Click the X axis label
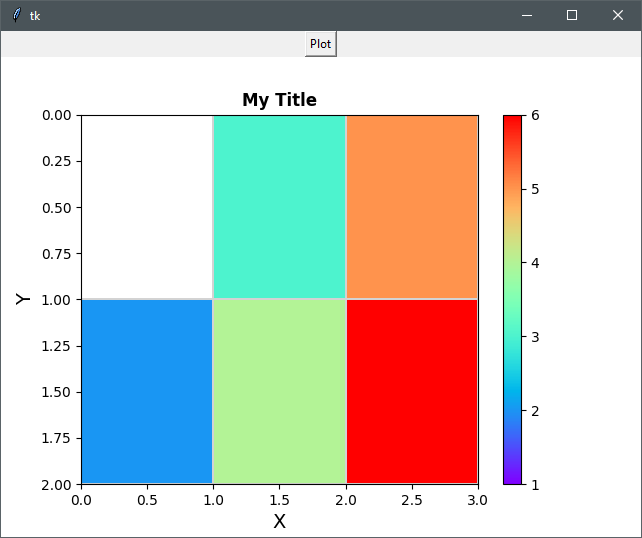Image resolution: width=642 pixels, height=538 pixels. coord(279,522)
